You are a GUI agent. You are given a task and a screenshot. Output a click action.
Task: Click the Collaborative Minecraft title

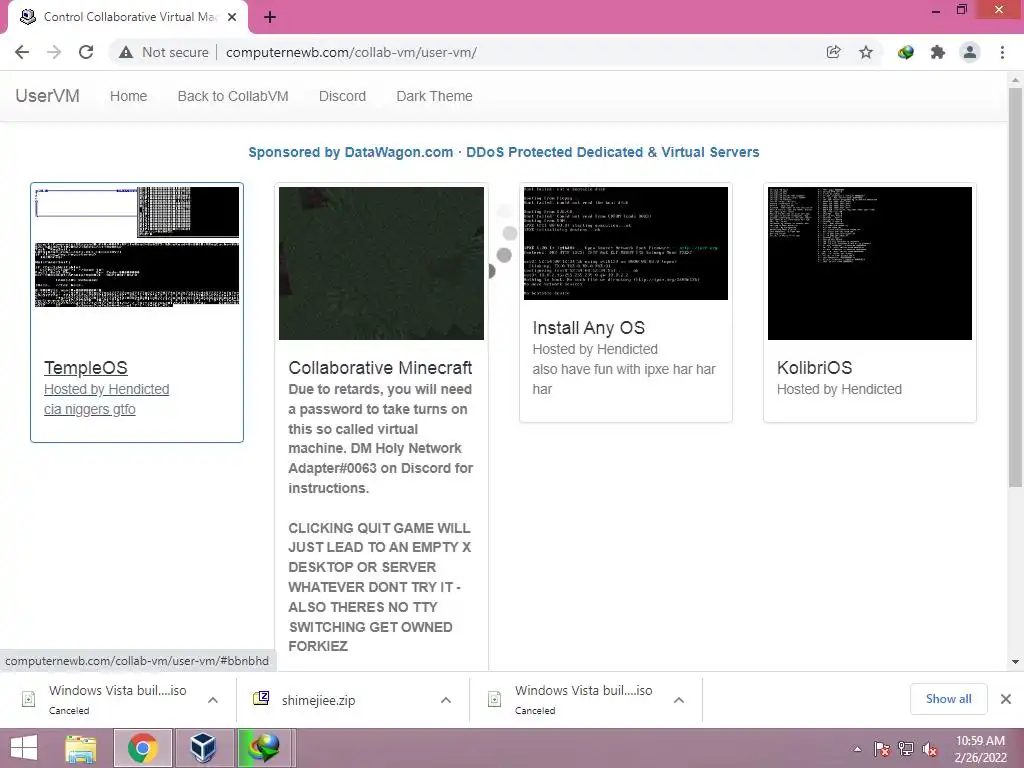point(380,368)
